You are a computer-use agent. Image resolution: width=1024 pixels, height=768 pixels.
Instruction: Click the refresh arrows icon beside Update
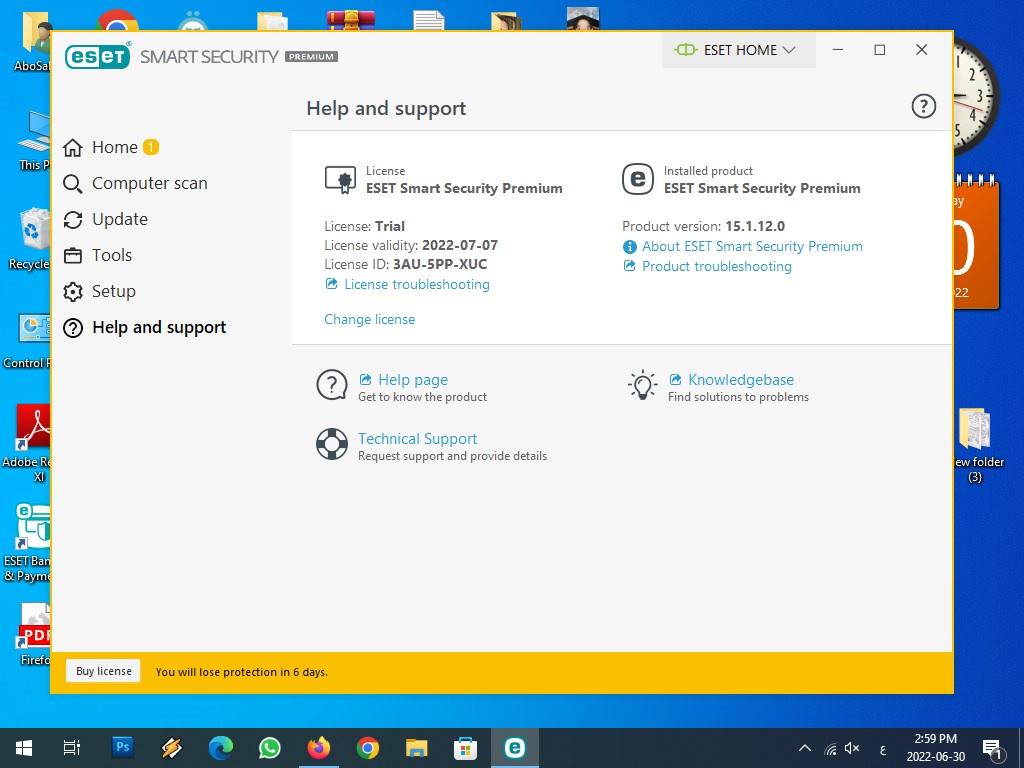click(x=72, y=219)
